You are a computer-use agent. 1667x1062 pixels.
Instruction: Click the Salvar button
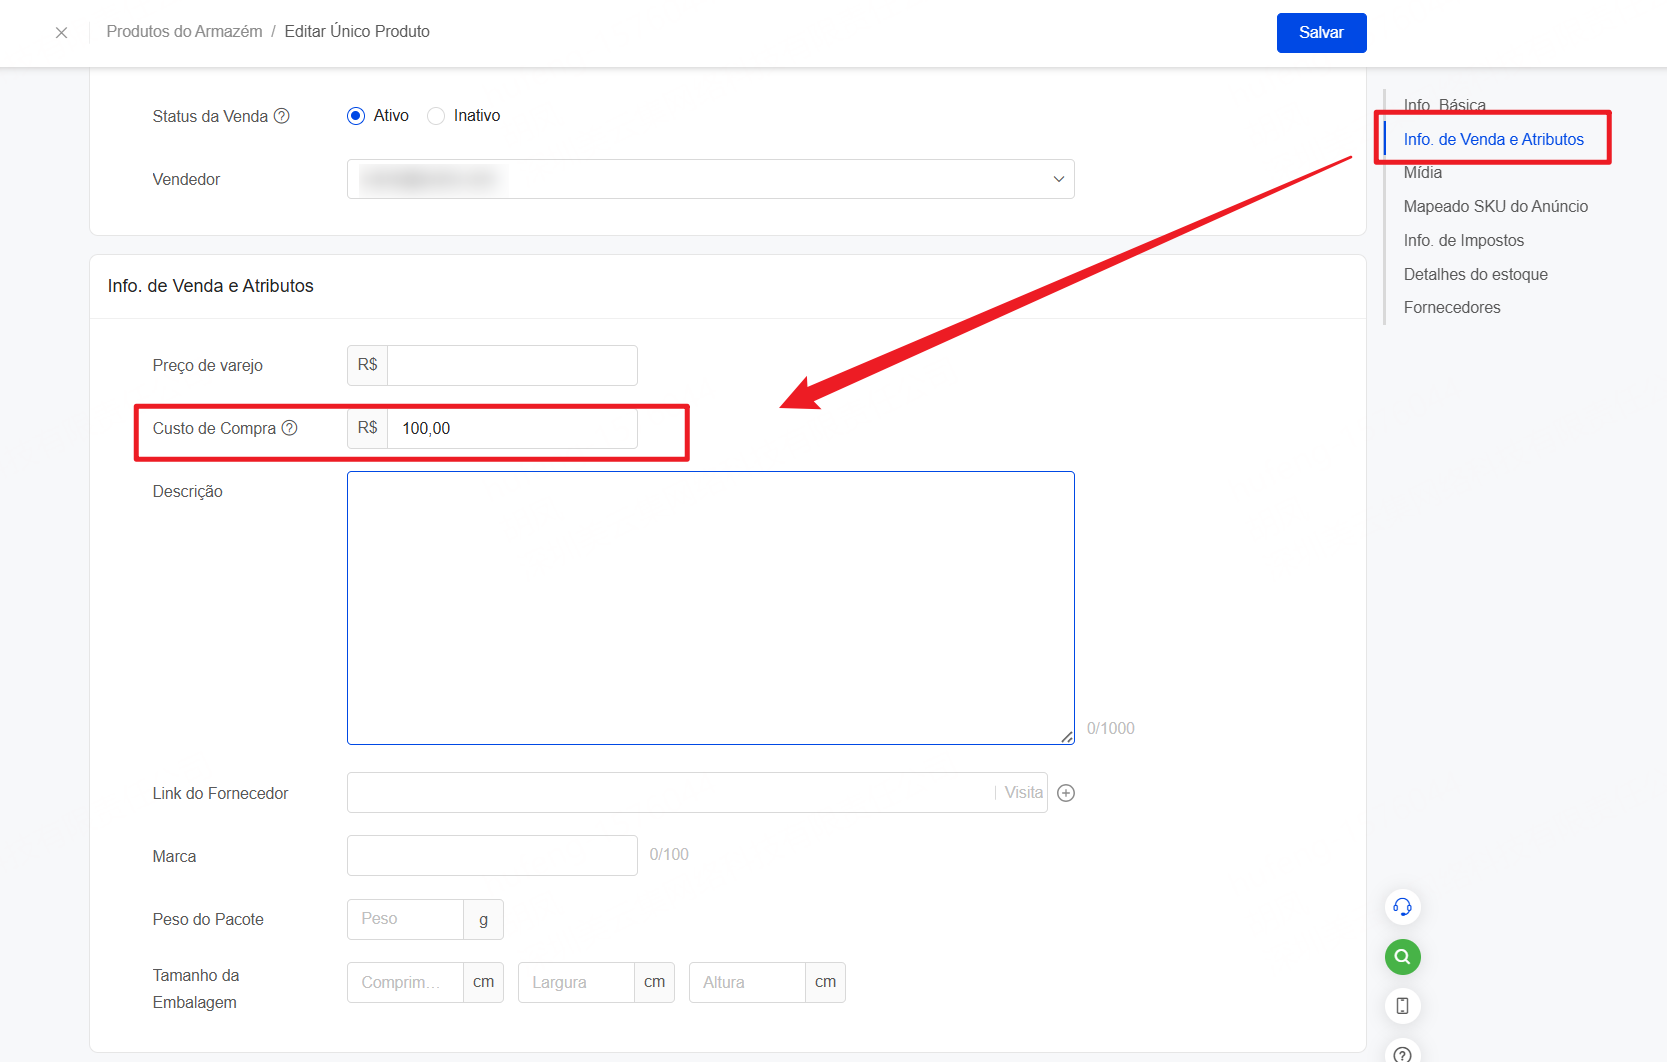point(1321,32)
